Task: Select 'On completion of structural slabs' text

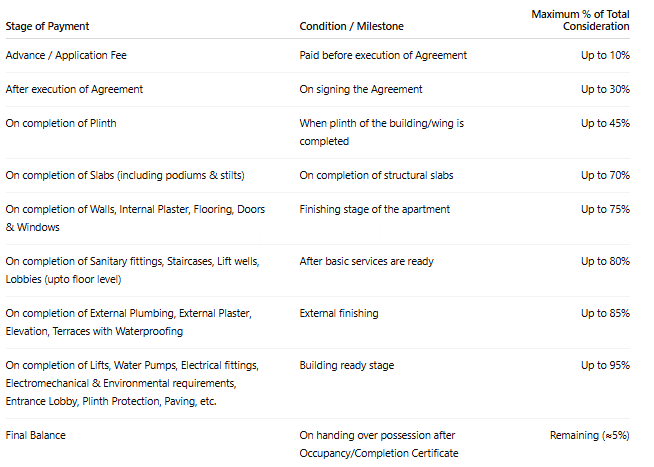Action: tap(376, 175)
